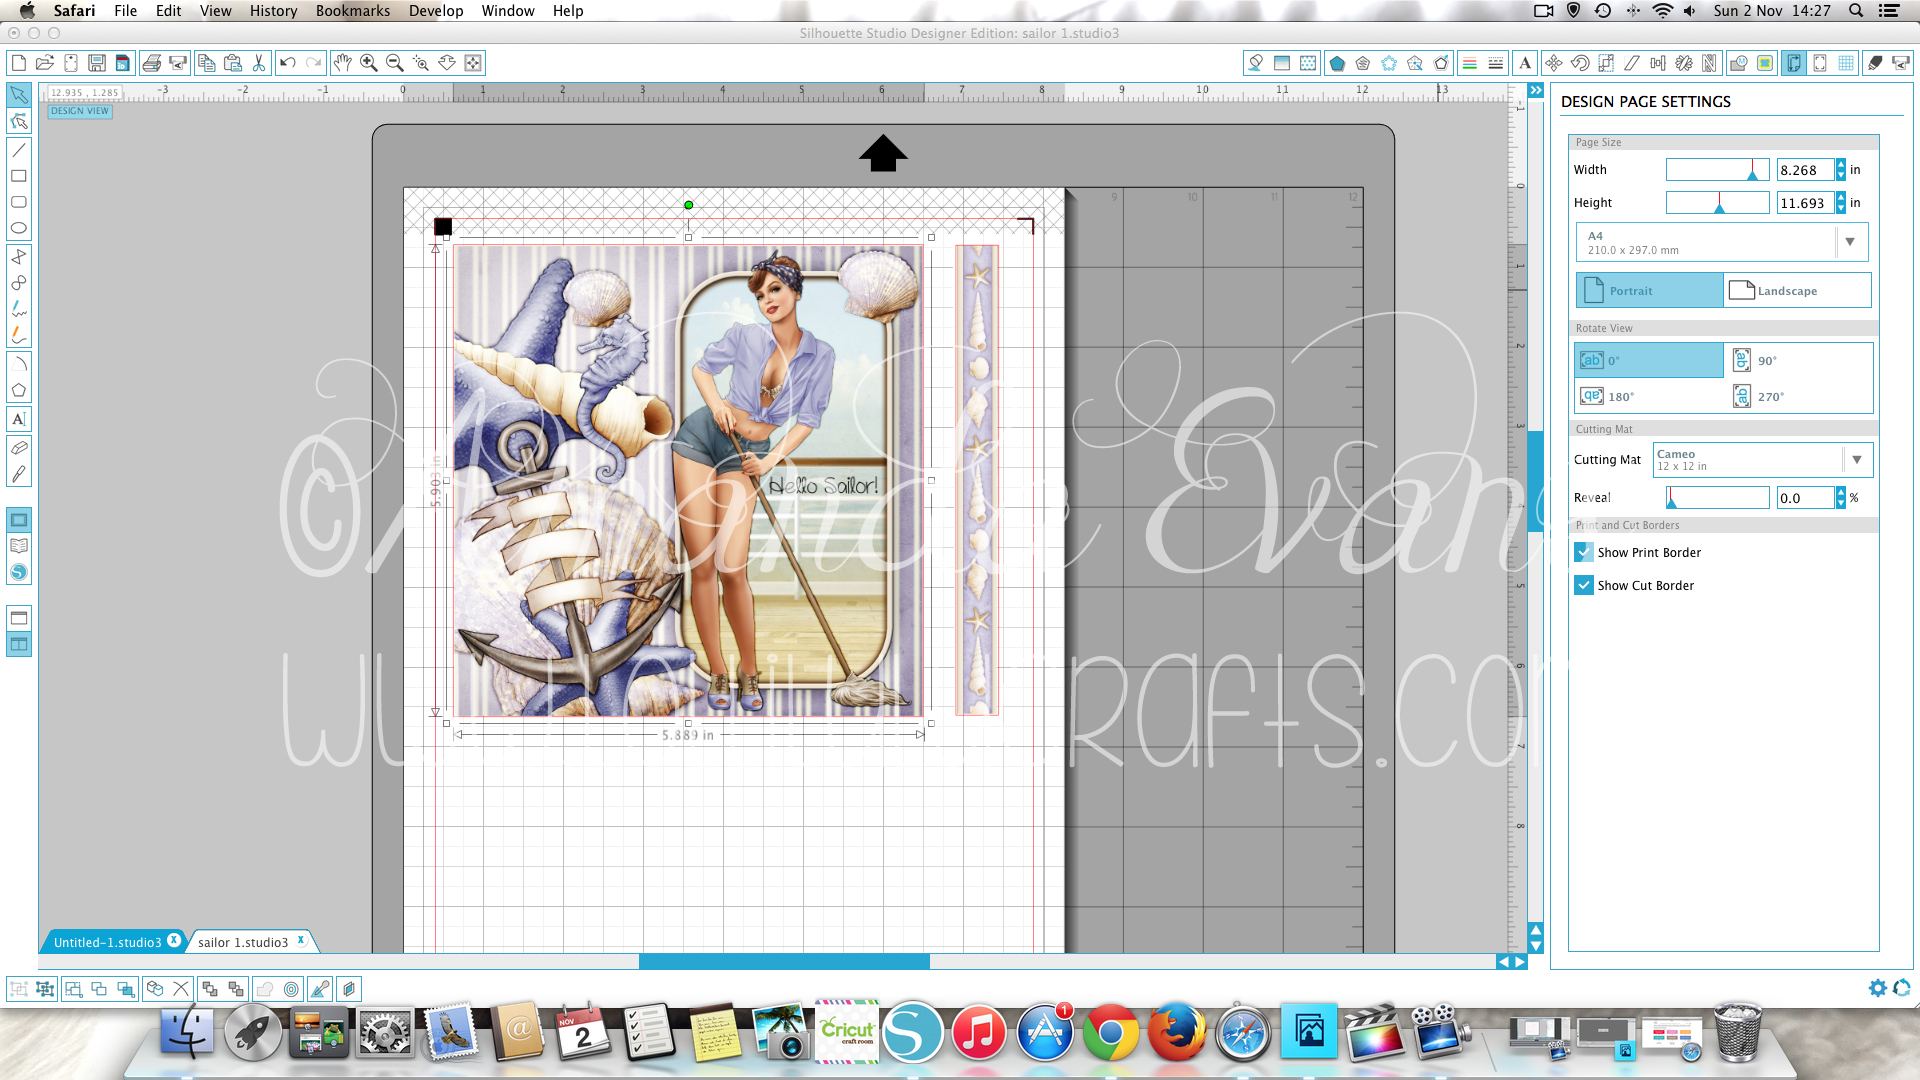Select the Line drawing tool
This screenshot has width=1920, height=1080.
click(19, 150)
